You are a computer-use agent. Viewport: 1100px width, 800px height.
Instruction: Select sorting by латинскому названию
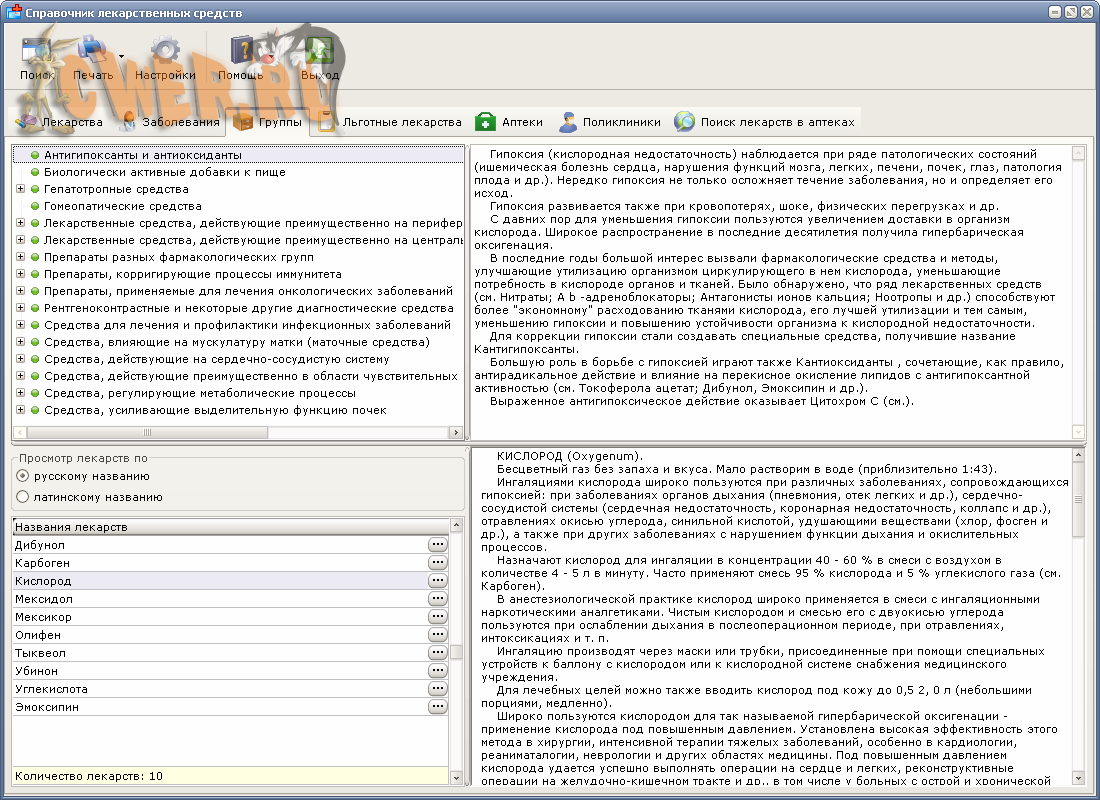click(23, 497)
